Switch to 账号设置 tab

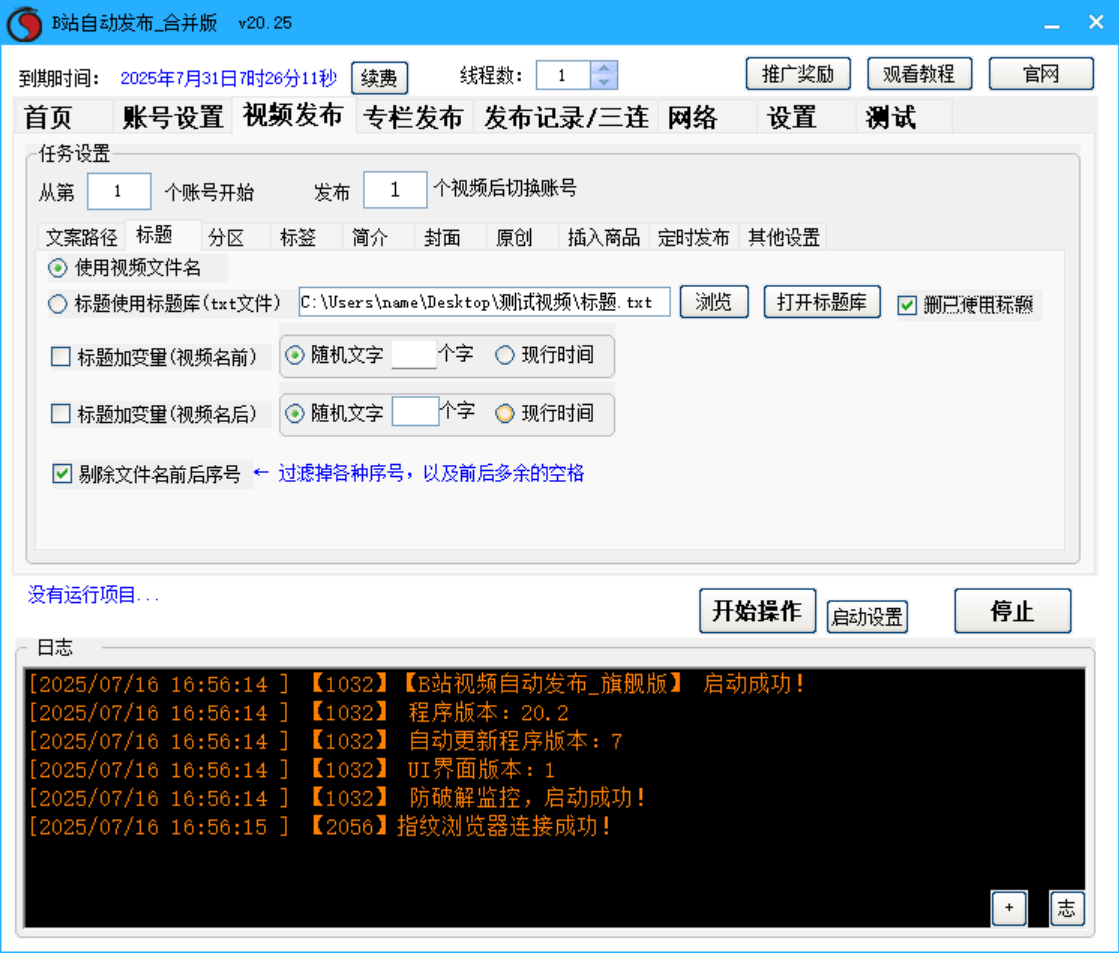pos(173,118)
